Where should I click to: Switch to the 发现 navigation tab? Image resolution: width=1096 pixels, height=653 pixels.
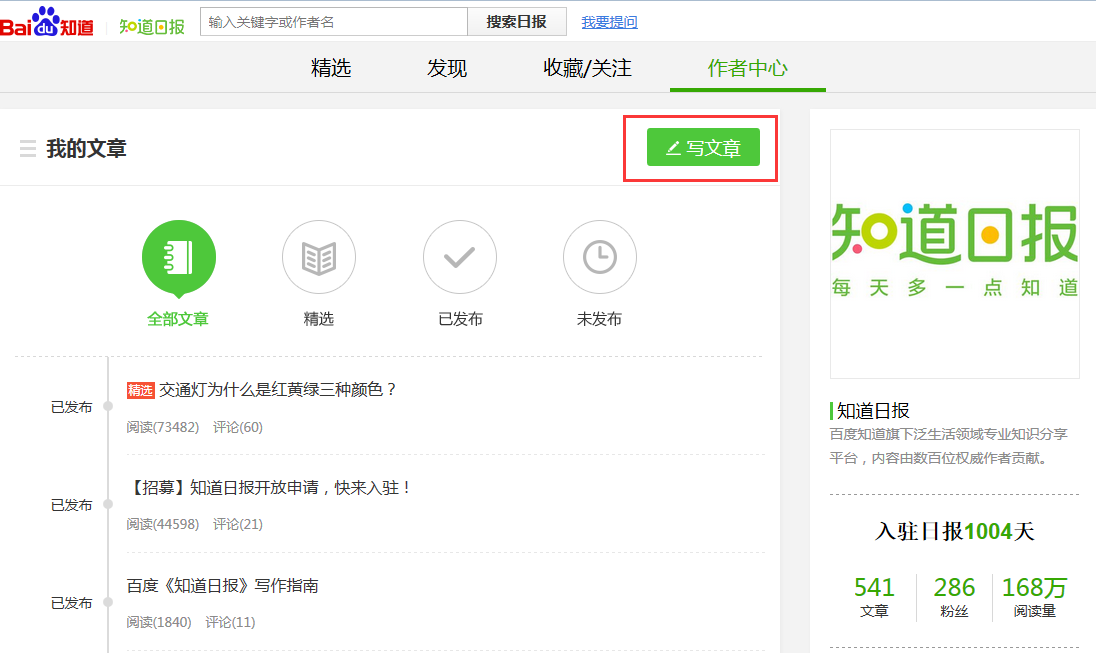pyautogui.click(x=447, y=68)
